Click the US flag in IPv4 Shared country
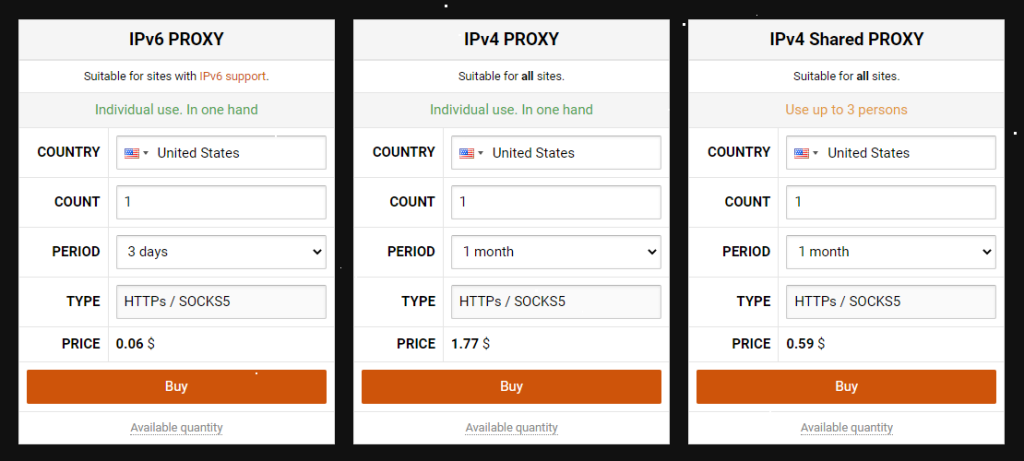The height and width of the screenshot is (461, 1024). click(802, 153)
